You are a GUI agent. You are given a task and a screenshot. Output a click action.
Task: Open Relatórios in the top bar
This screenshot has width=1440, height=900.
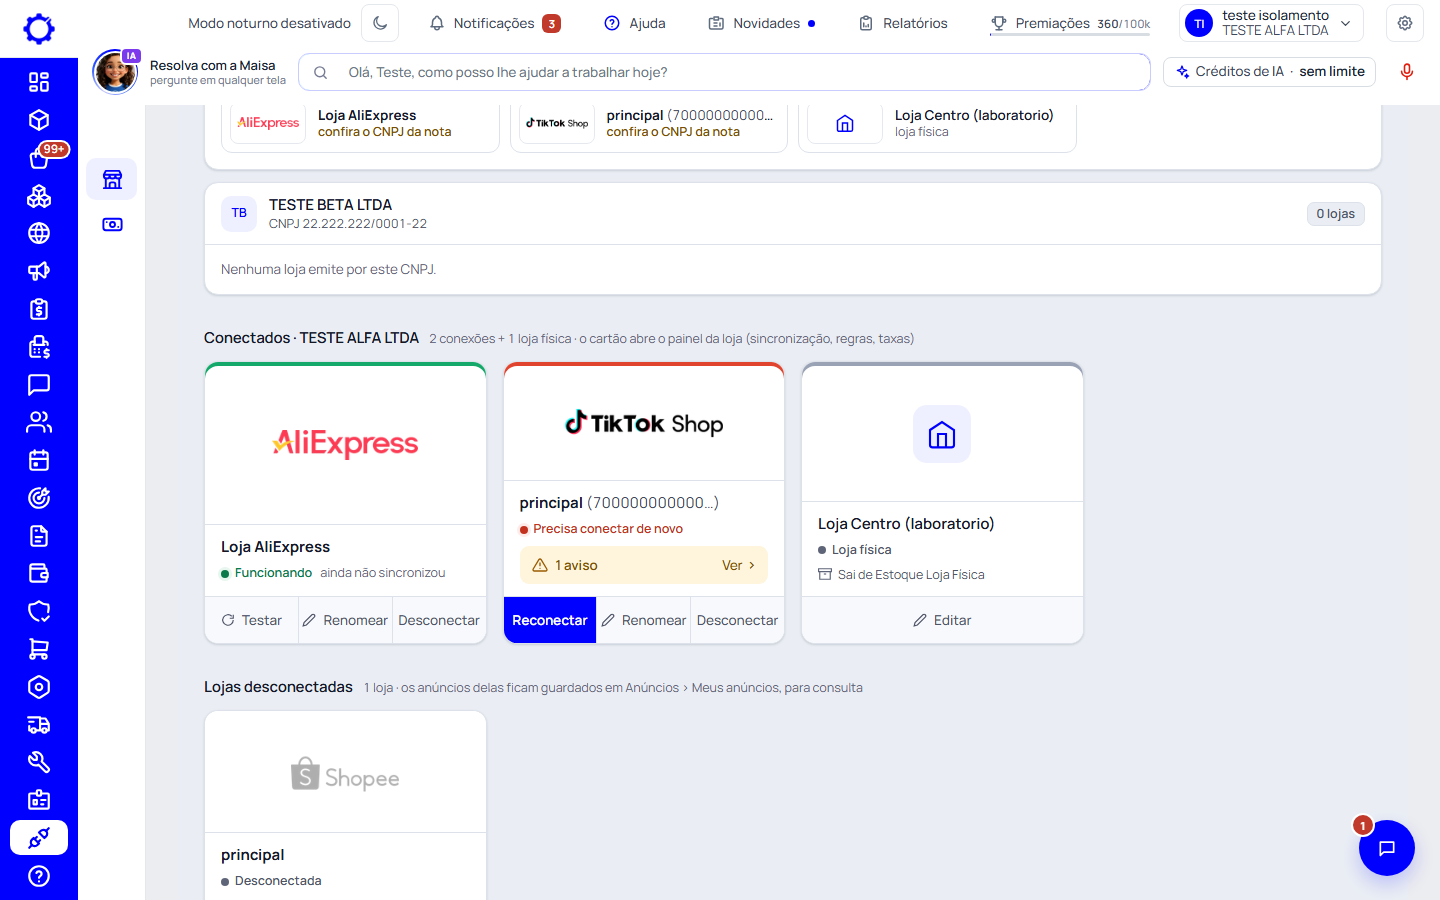tap(903, 23)
